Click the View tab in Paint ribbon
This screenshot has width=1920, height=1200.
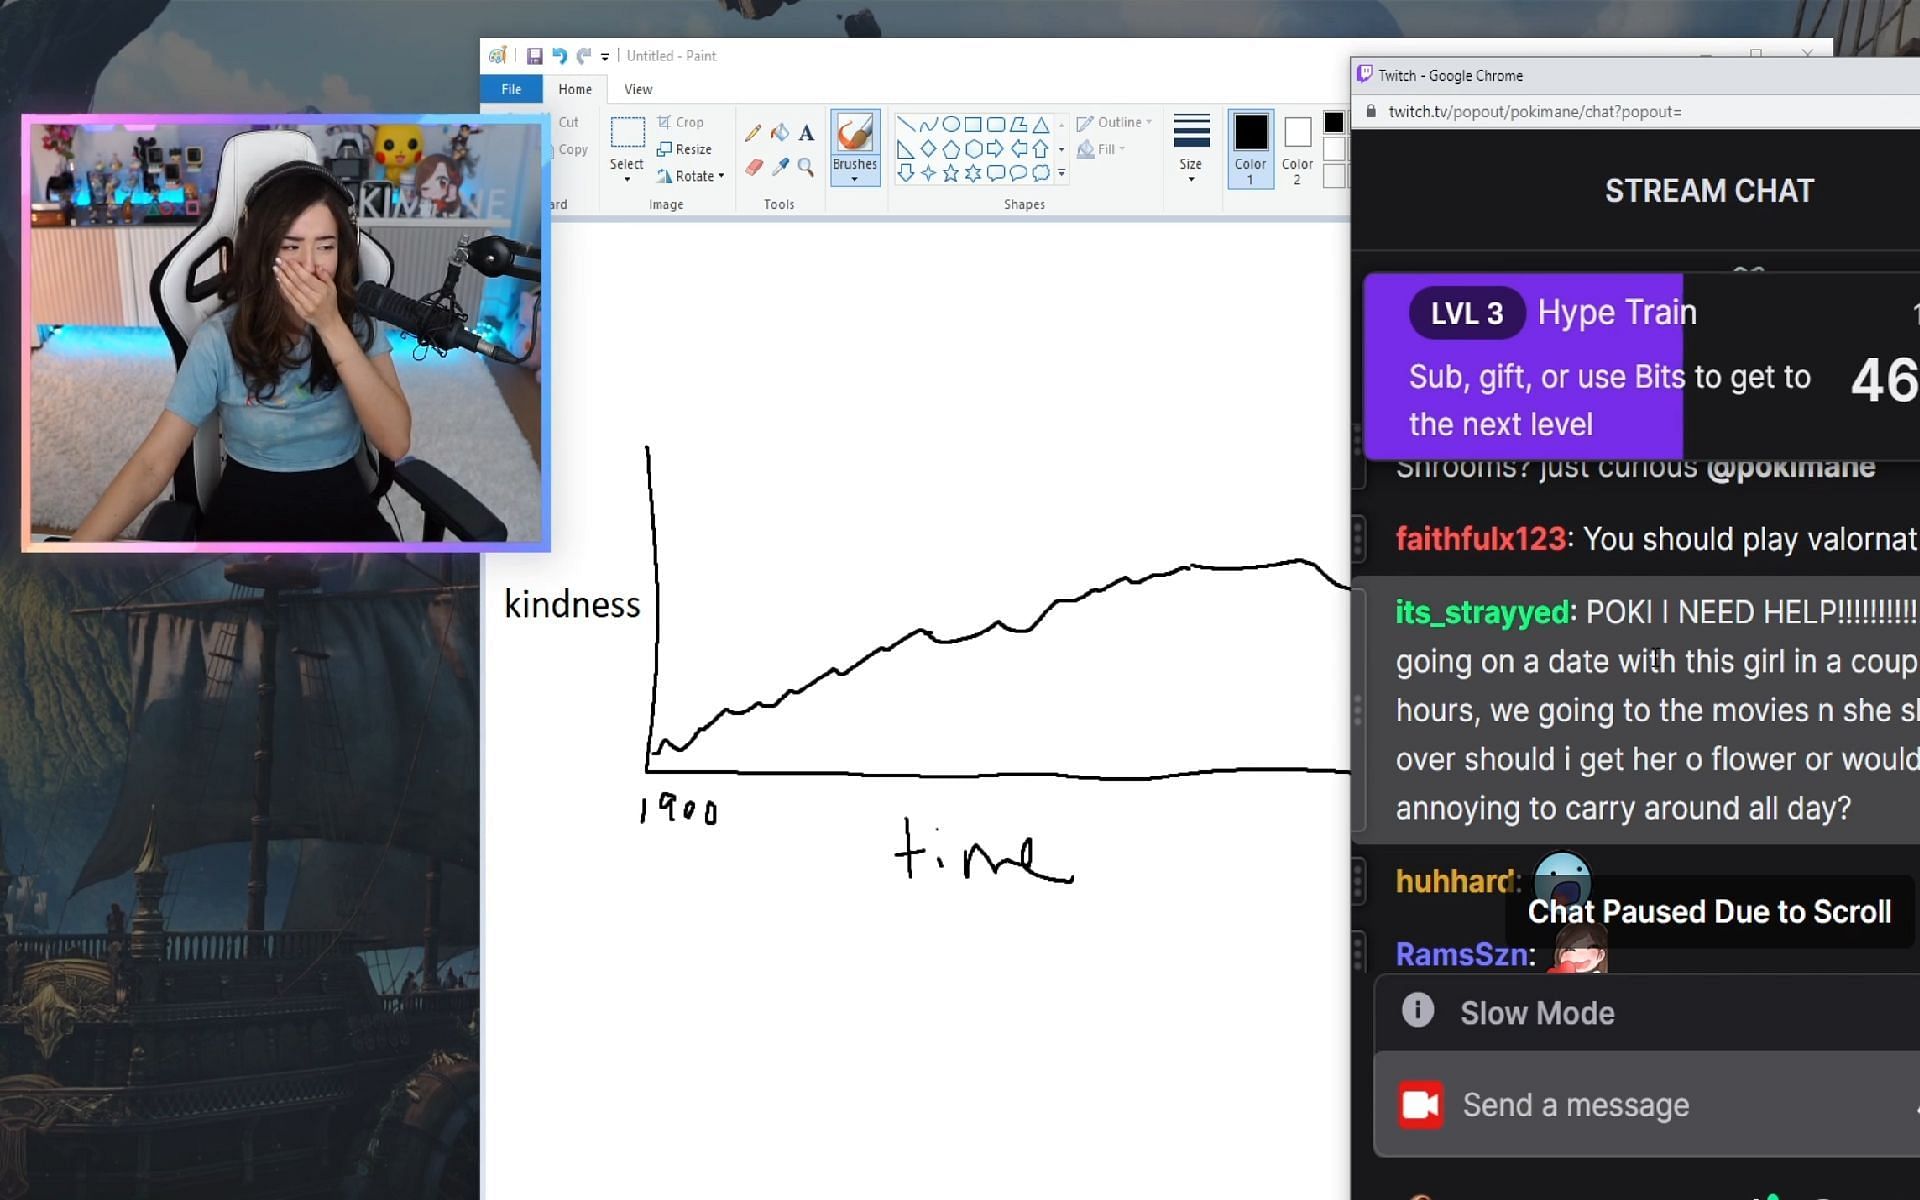click(637, 88)
